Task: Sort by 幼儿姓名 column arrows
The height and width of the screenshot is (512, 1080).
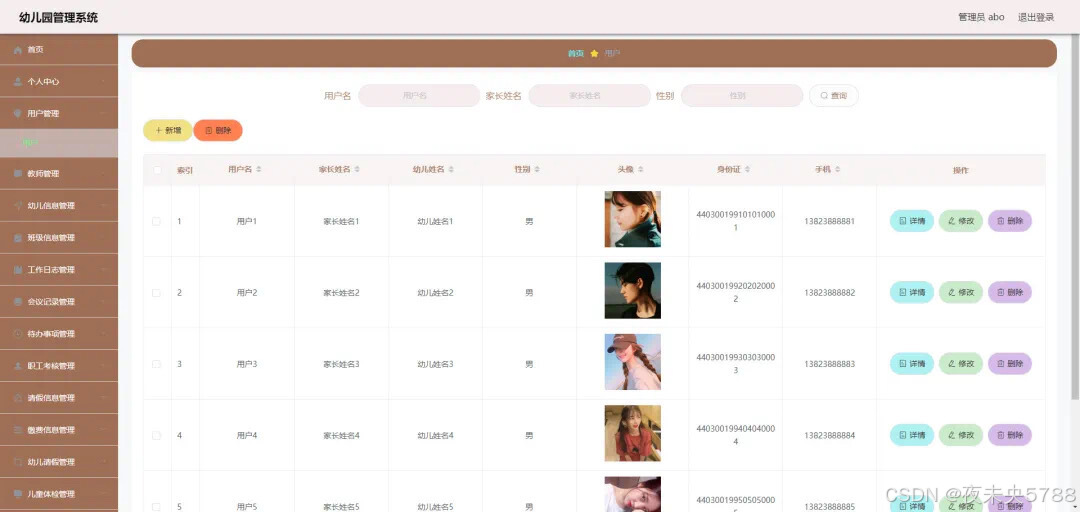Action: 450,170
